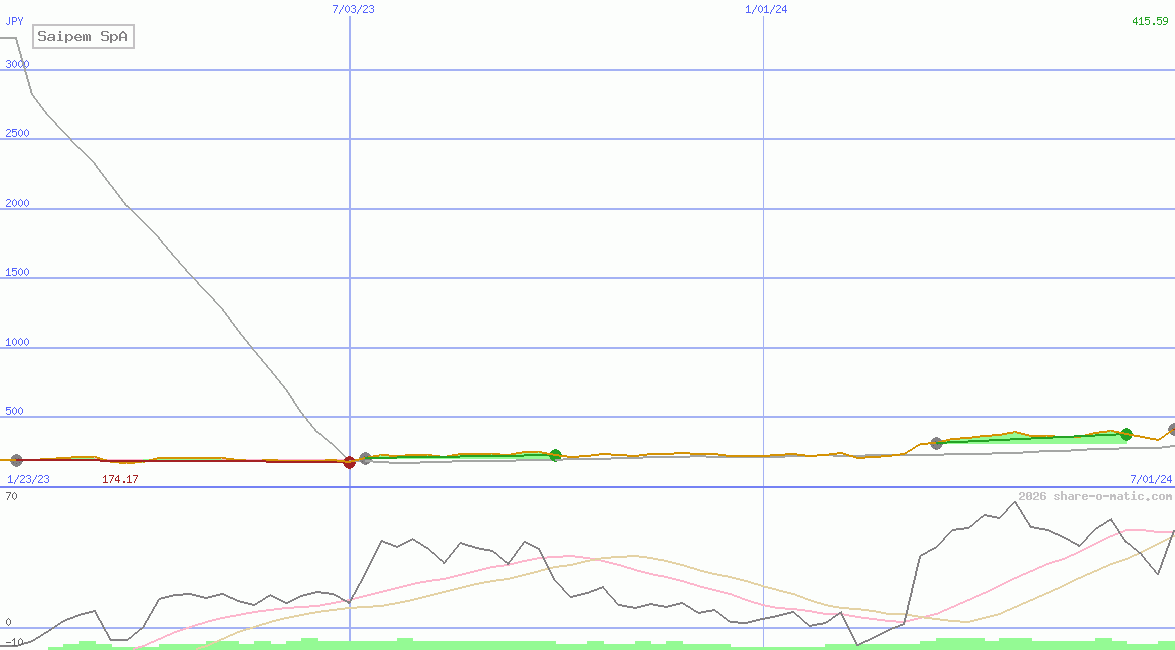Click the 174.17 low price label
Image resolution: width=1175 pixels, height=650 pixels.
pyautogui.click(x=120, y=479)
